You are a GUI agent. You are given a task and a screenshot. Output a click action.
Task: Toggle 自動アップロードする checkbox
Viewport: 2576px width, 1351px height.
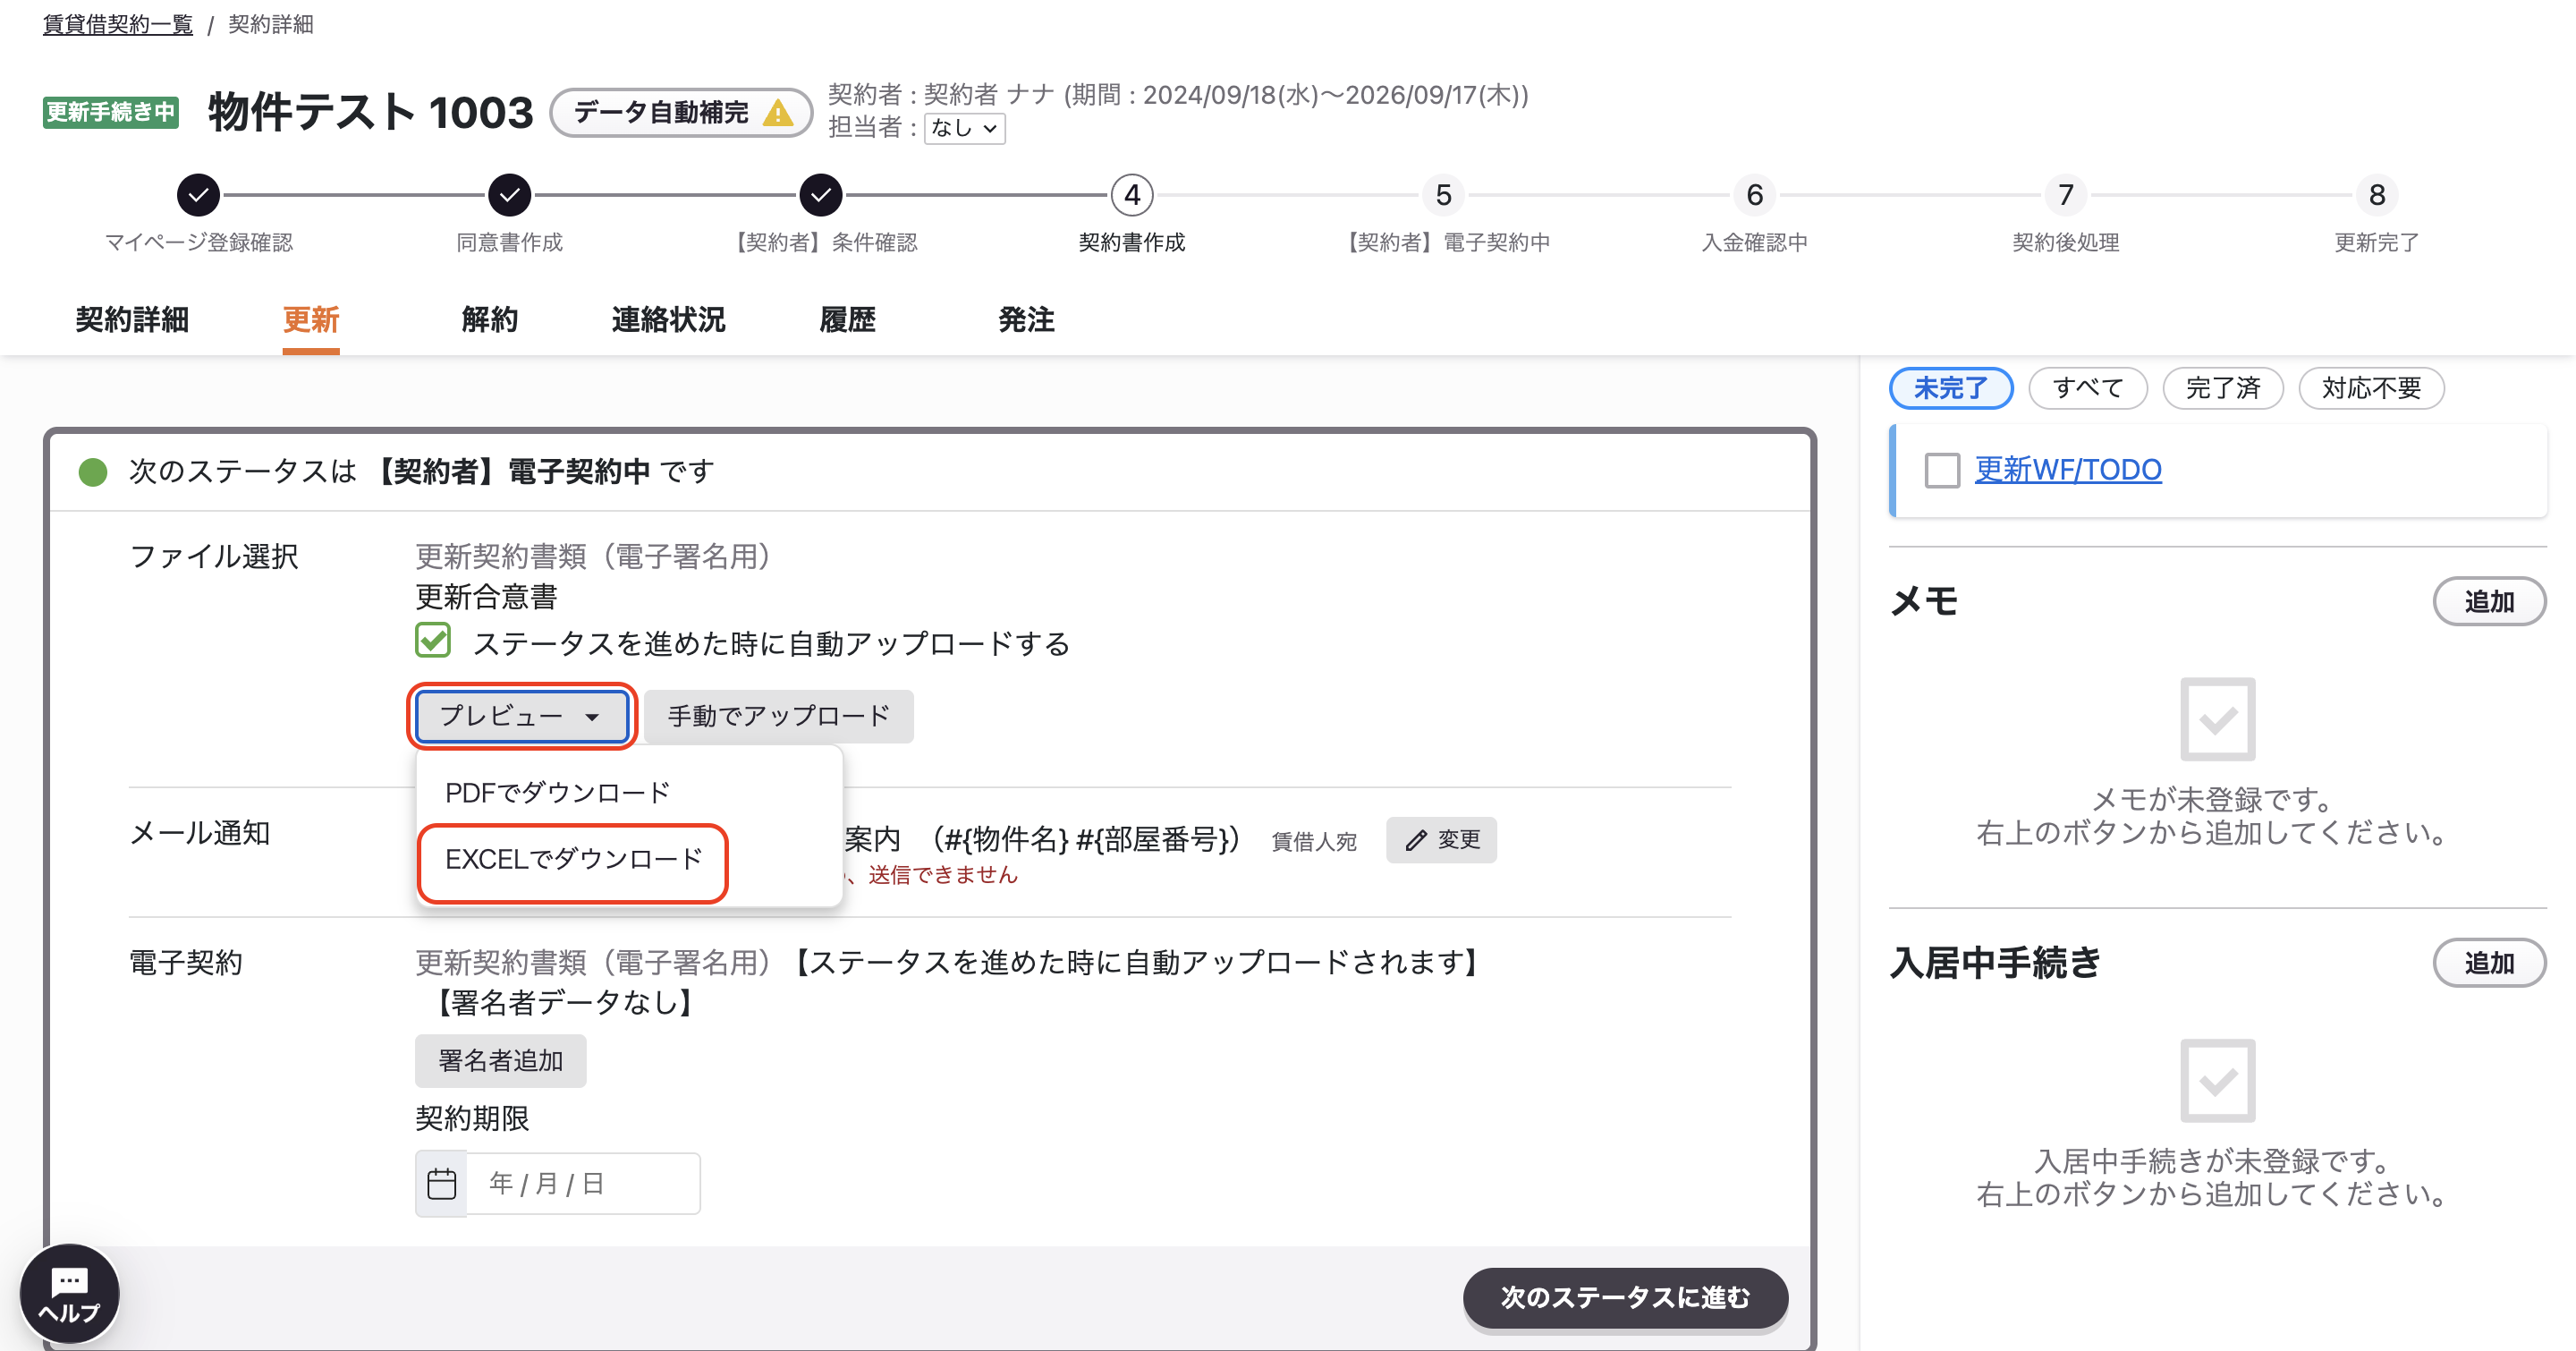433,640
